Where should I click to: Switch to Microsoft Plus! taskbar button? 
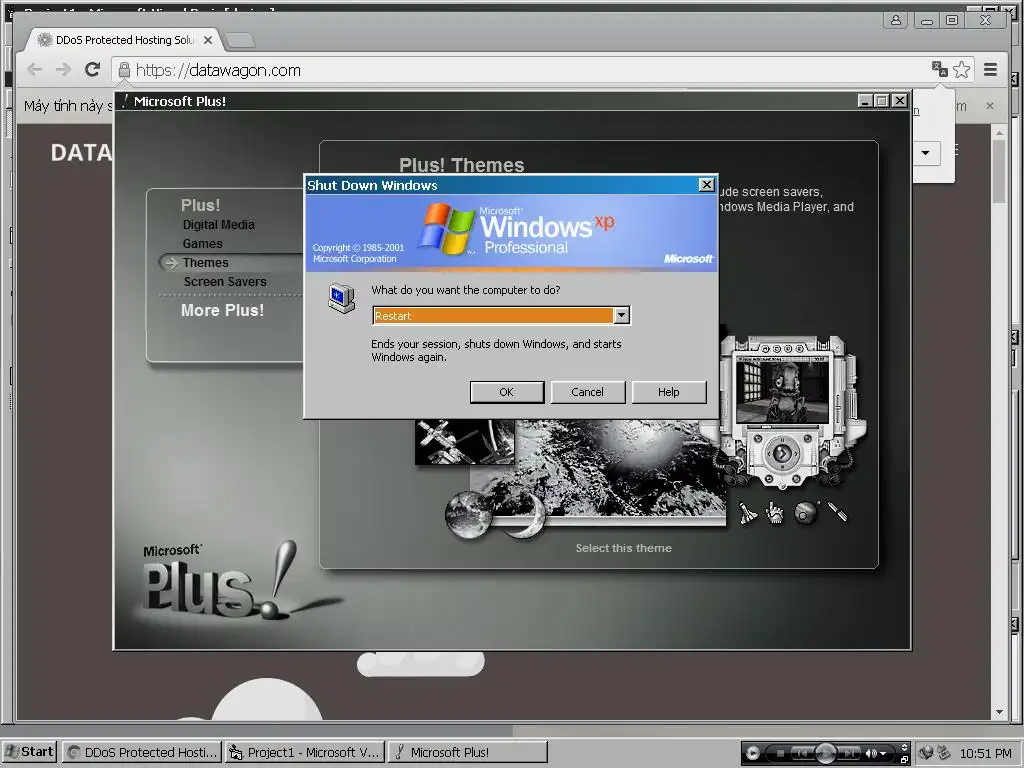pos(468,752)
